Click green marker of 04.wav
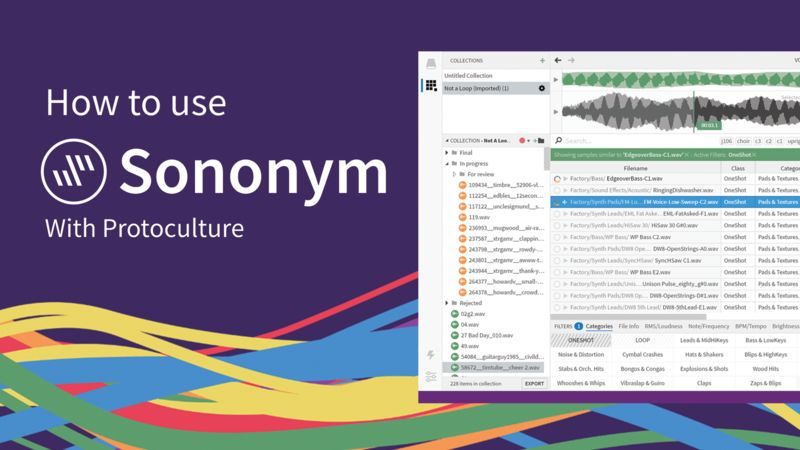800x450 pixels. click(x=455, y=324)
